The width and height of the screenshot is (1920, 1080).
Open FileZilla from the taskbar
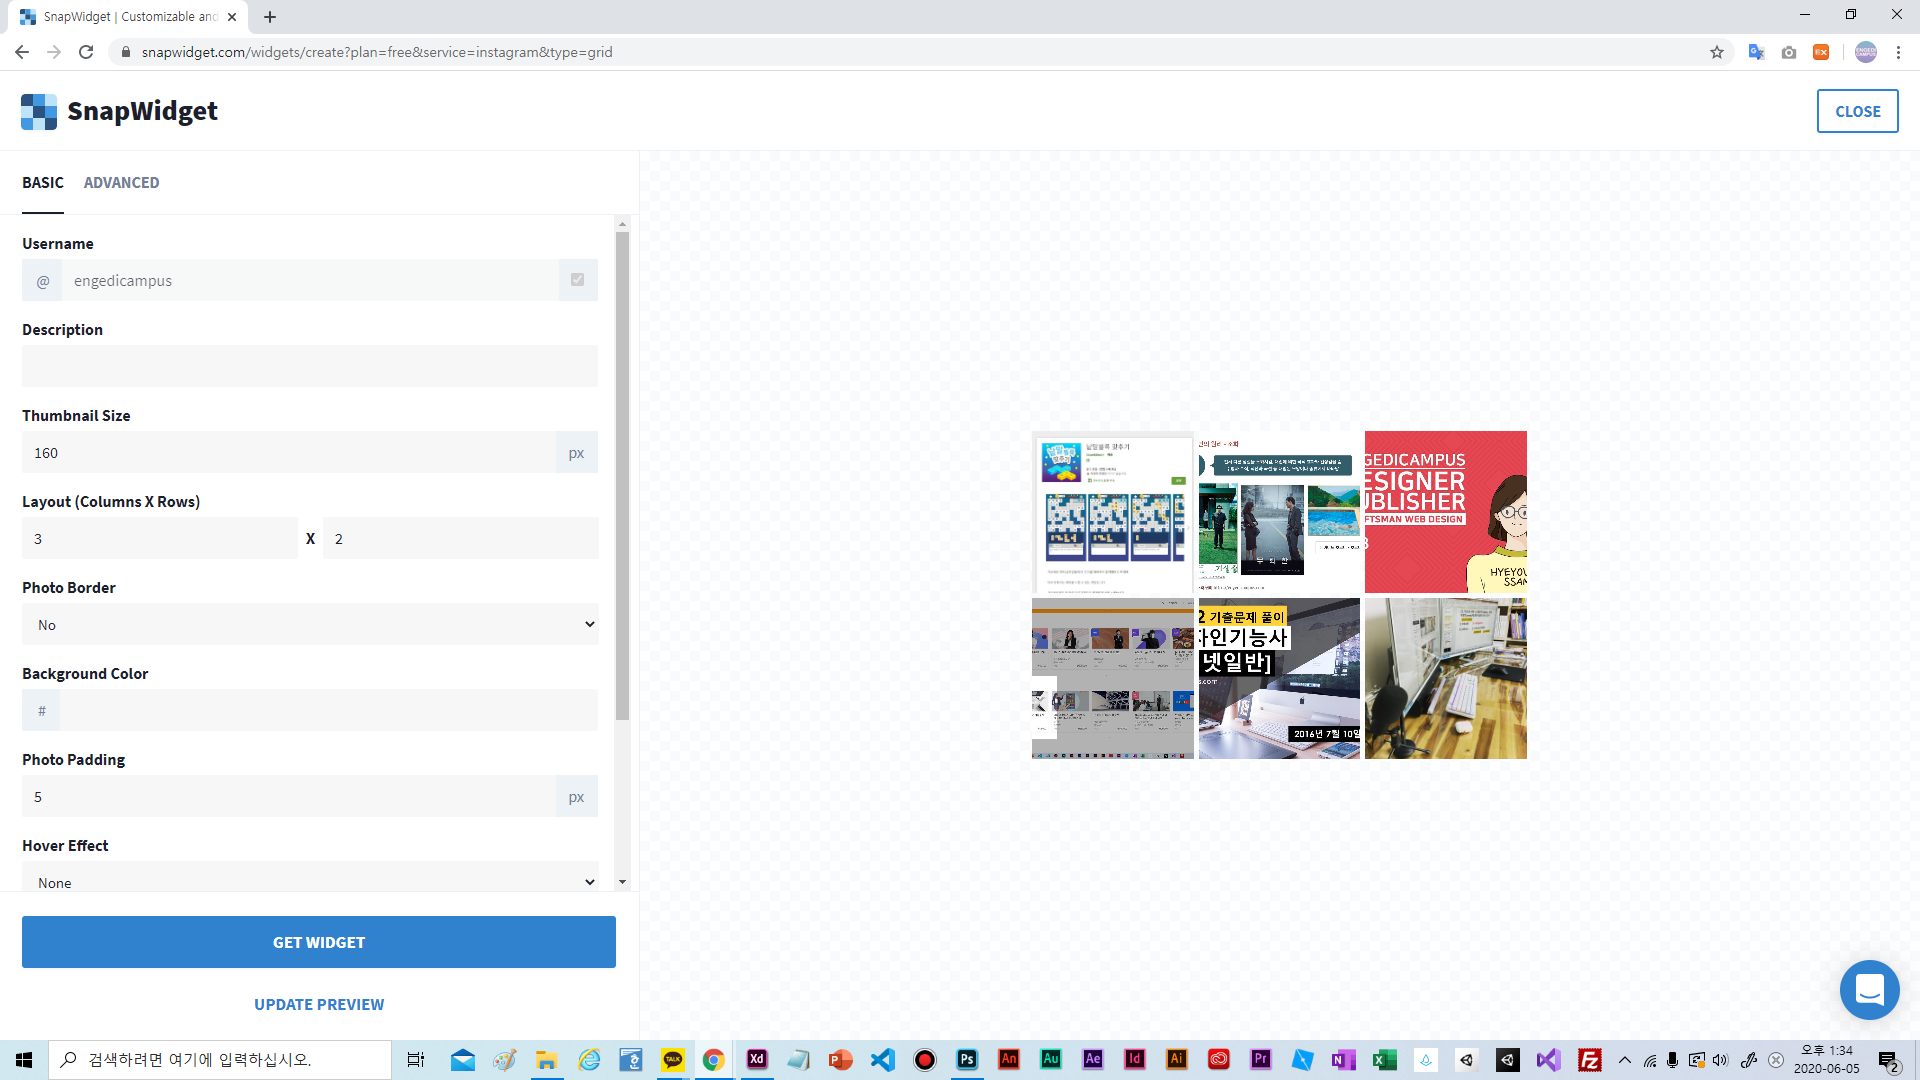click(1590, 1060)
